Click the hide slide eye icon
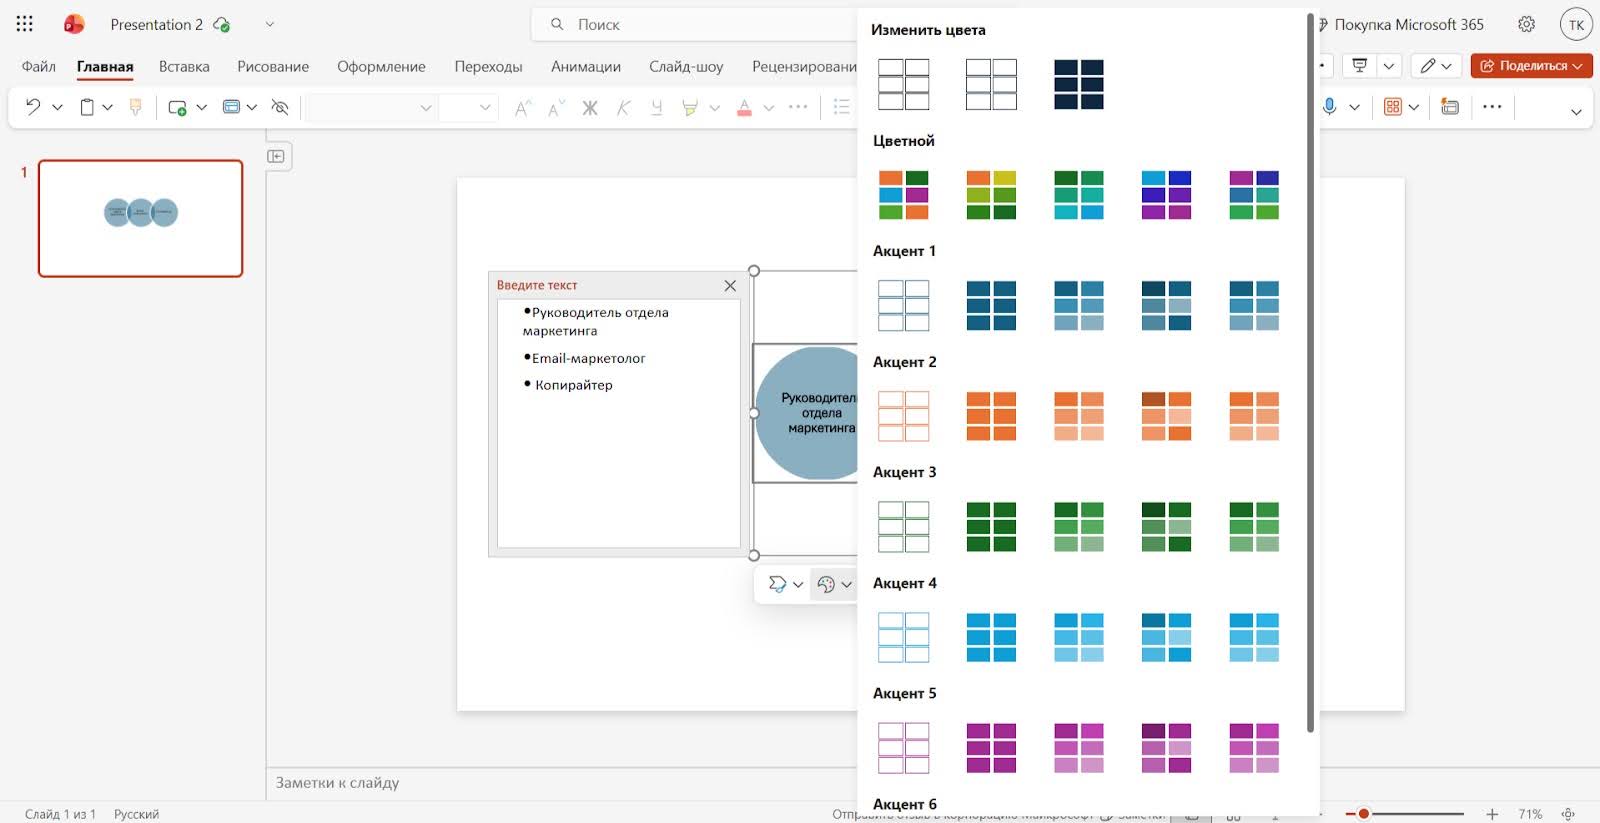The image size is (1600, 823). point(280,107)
